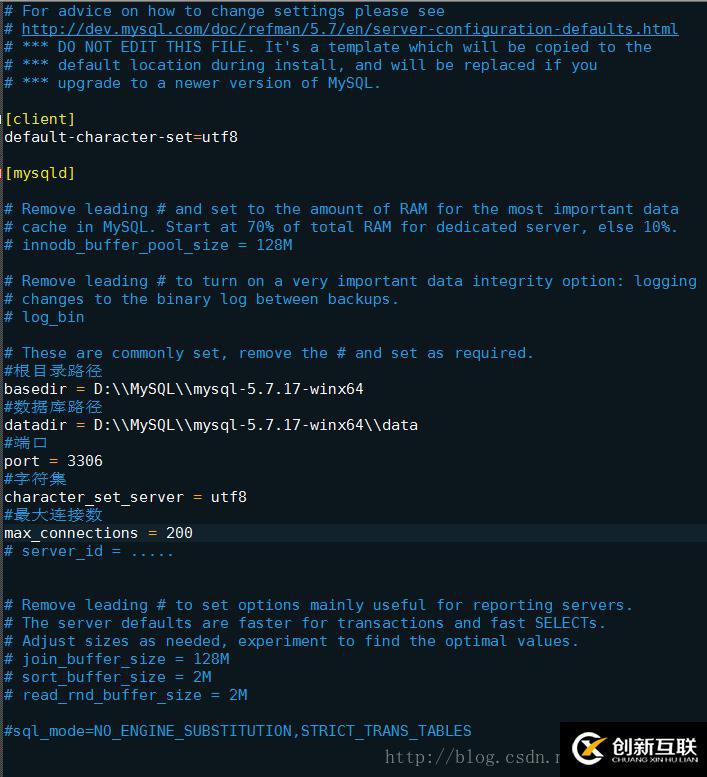This screenshot has width=707, height=777.
Task: Click the 'The server defaults are faster' comment
Action: tap(305, 623)
